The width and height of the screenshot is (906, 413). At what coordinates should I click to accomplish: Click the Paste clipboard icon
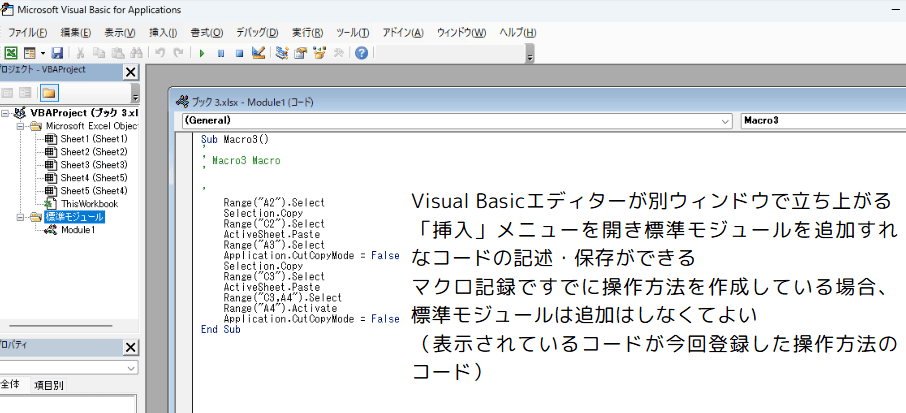(x=117, y=53)
